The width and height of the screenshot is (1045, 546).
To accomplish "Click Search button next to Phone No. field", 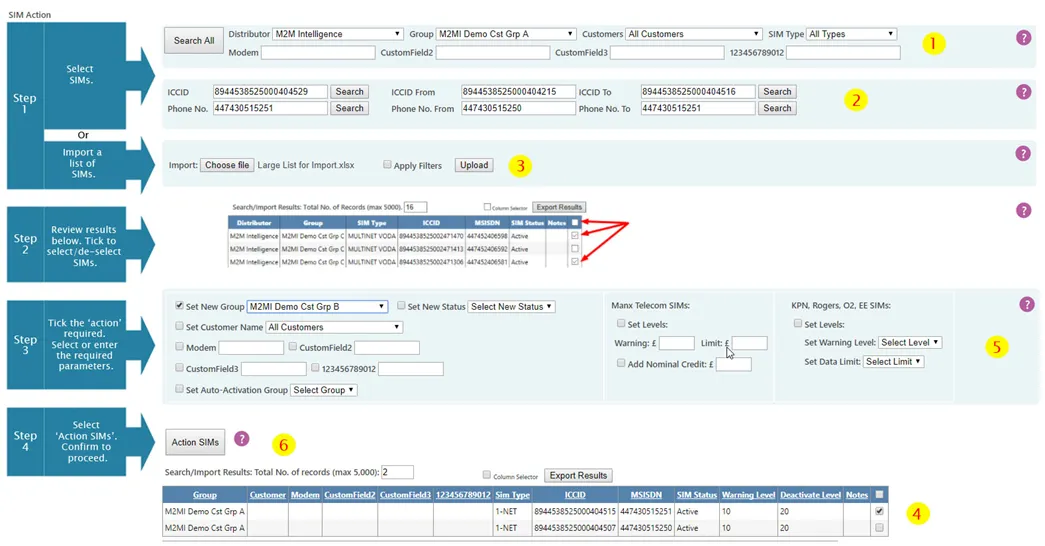I will pos(349,108).
